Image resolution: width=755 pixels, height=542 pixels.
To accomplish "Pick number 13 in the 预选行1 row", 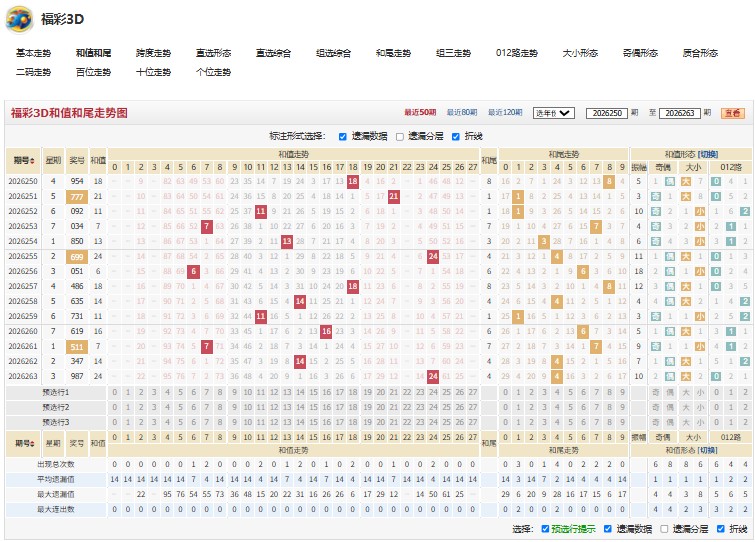I will [x=287, y=393].
